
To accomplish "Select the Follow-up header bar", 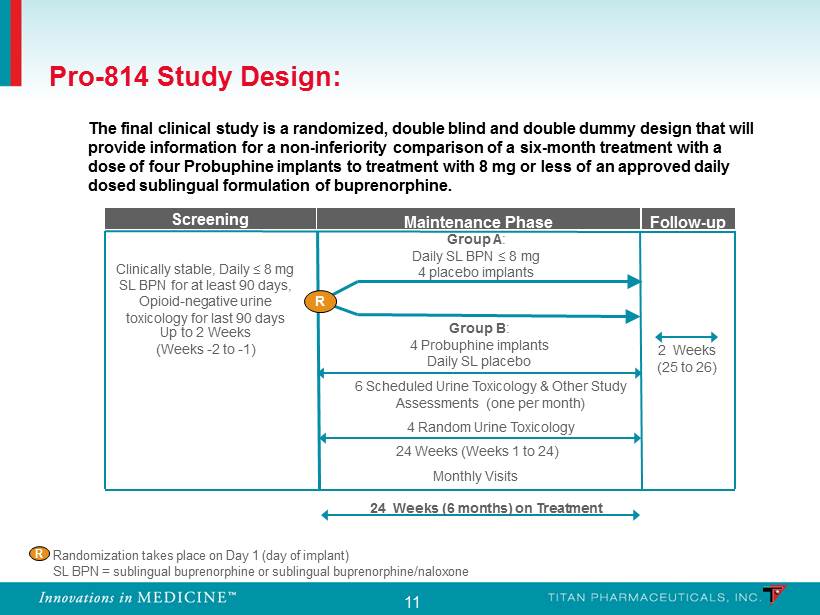I will point(687,221).
